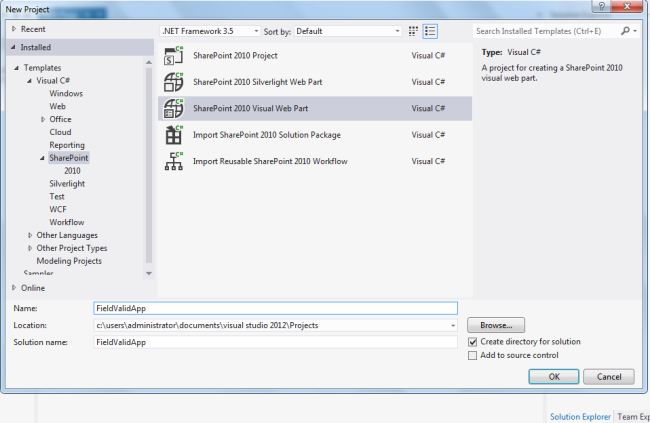Click the Import Reusable SharePoint 2010 Workflow icon

coord(173,161)
